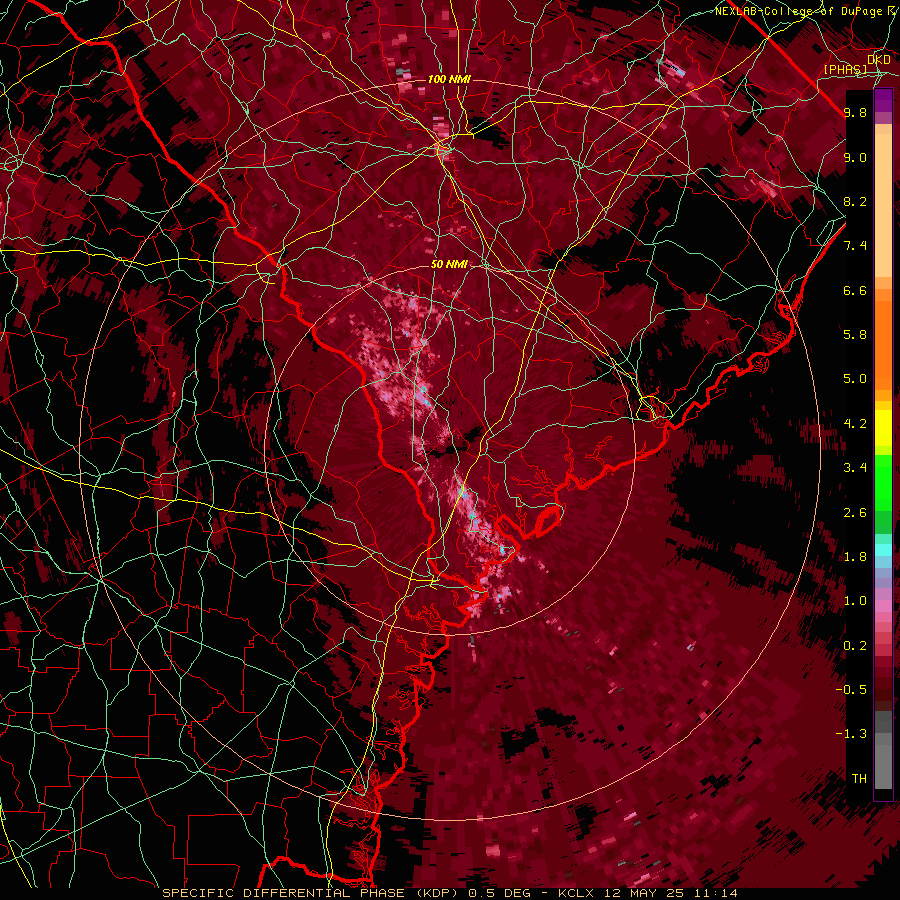Click the 5.0 scale value
The width and height of the screenshot is (900, 900).
click(x=855, y=379)
